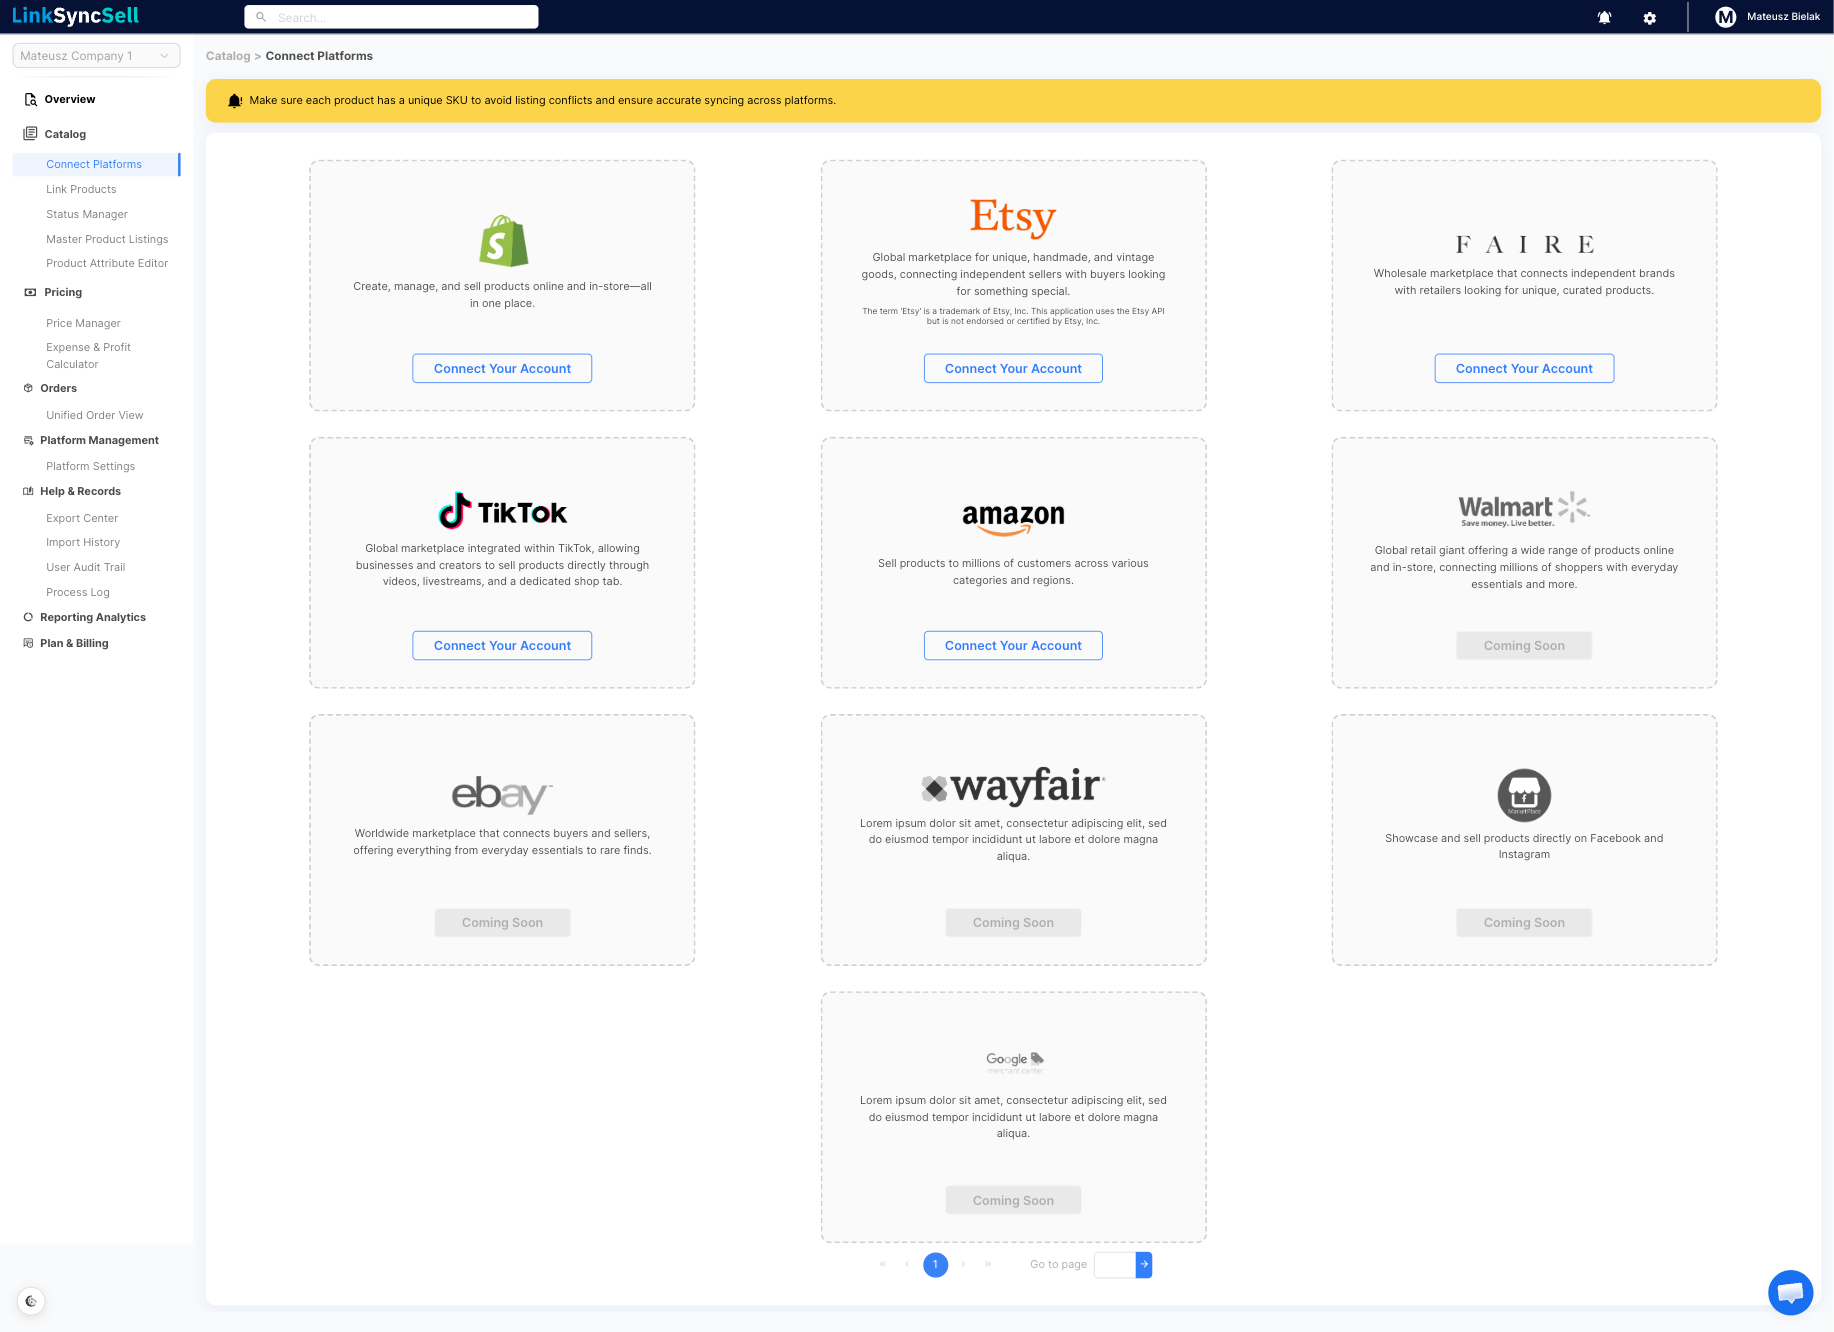Click the LinkSyncSell logo
1834x1332 pixels.
[x=75, y=16]
